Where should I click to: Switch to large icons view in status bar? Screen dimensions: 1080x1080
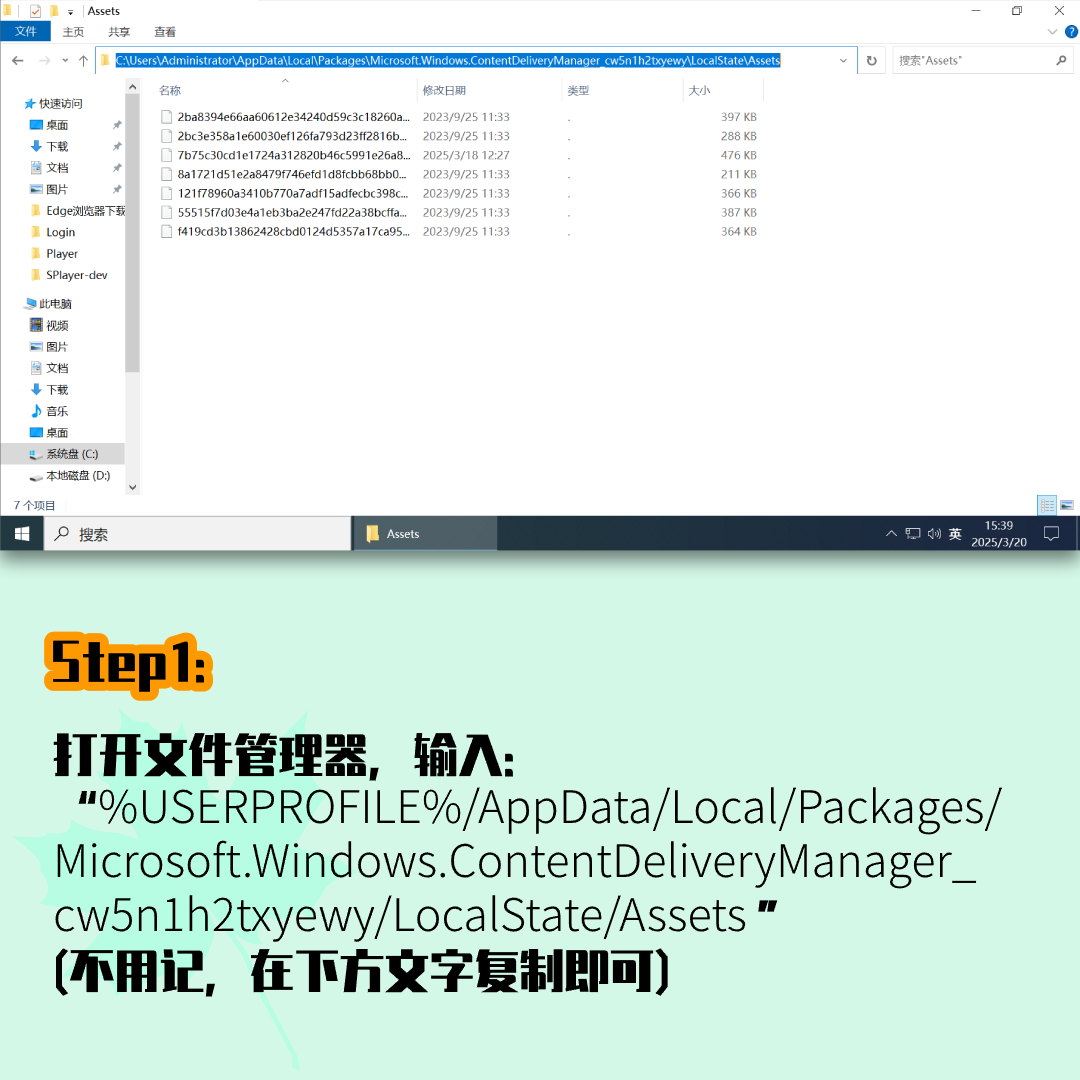1066,505
